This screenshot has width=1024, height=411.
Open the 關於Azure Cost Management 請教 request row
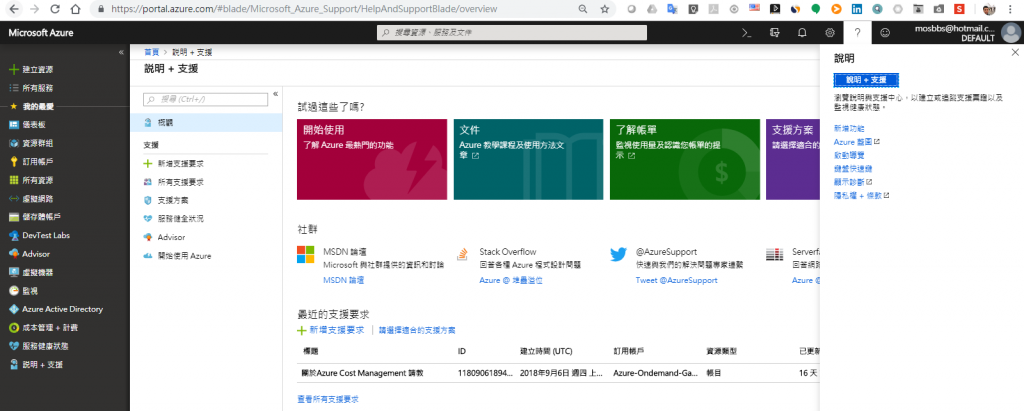pyautogui.click(x=558, y=373)
